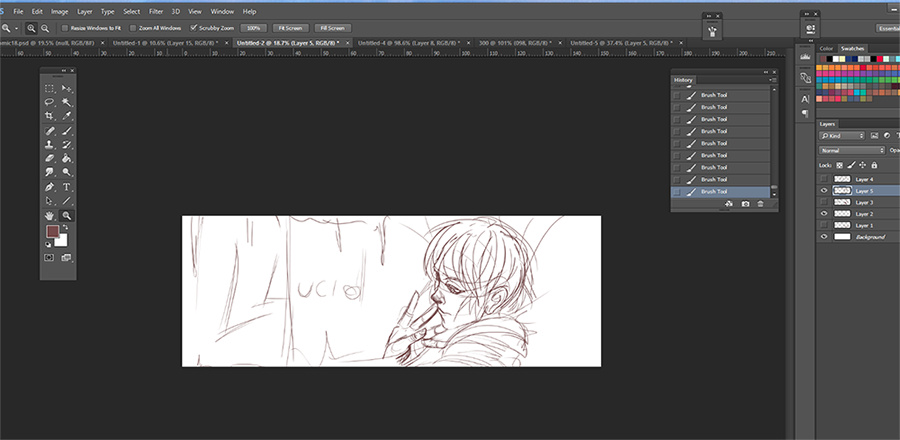Select the Type tool
The image size is (900, 440).
(x=67, y=187)
